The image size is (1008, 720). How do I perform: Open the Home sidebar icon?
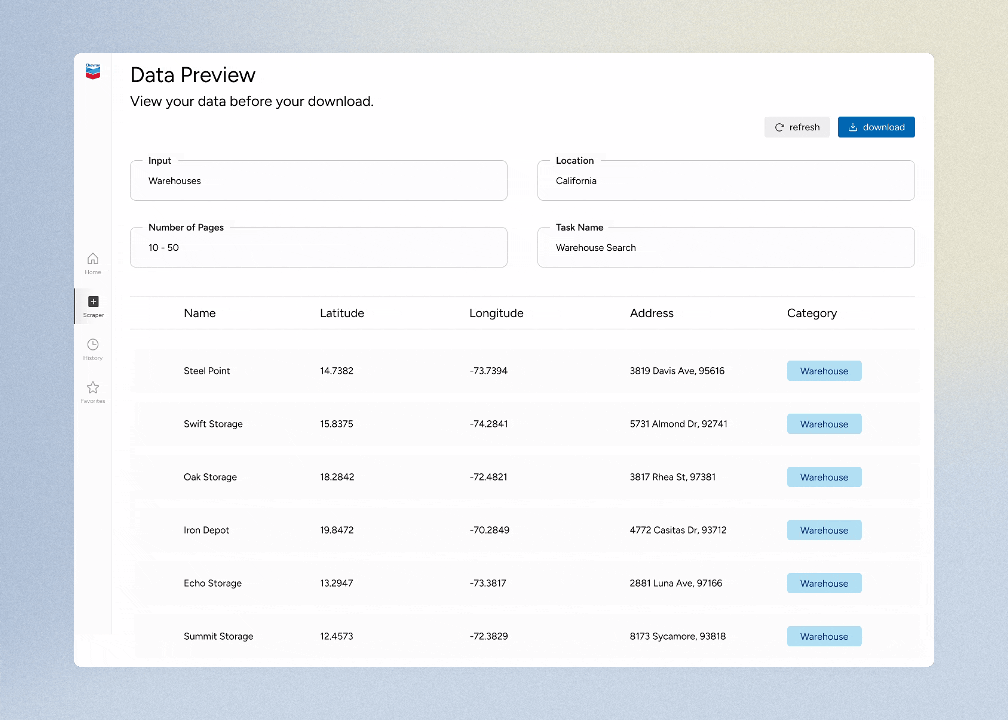93,258
